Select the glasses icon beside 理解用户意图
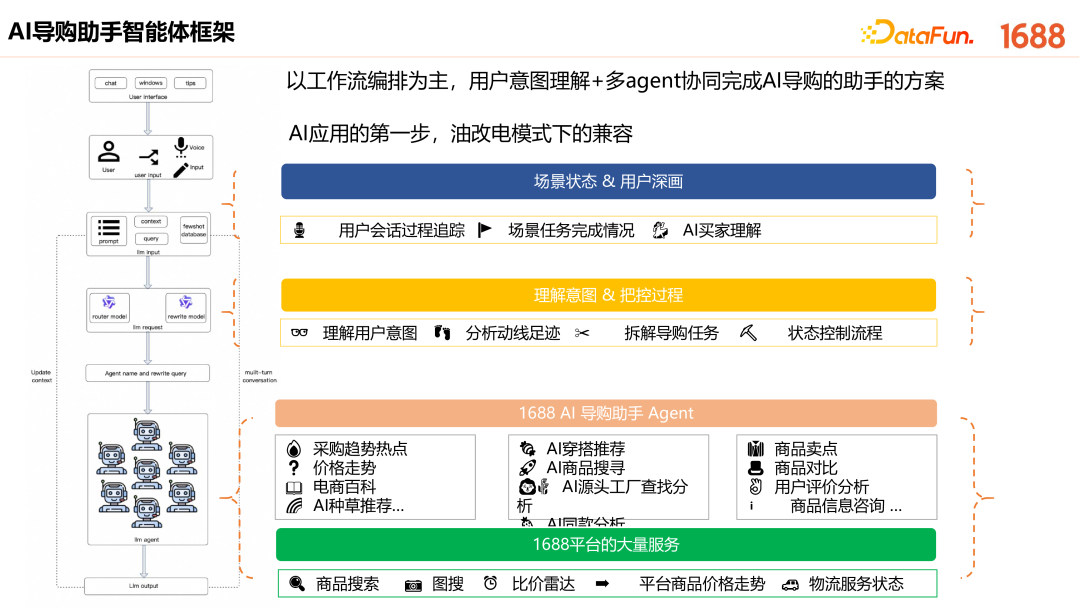1080x608 pixels. coord(300,333)
